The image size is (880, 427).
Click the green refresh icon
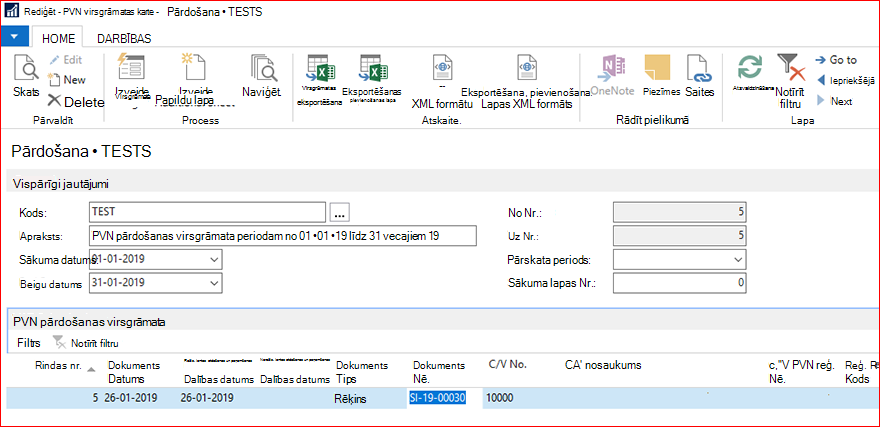coord(750,67)
